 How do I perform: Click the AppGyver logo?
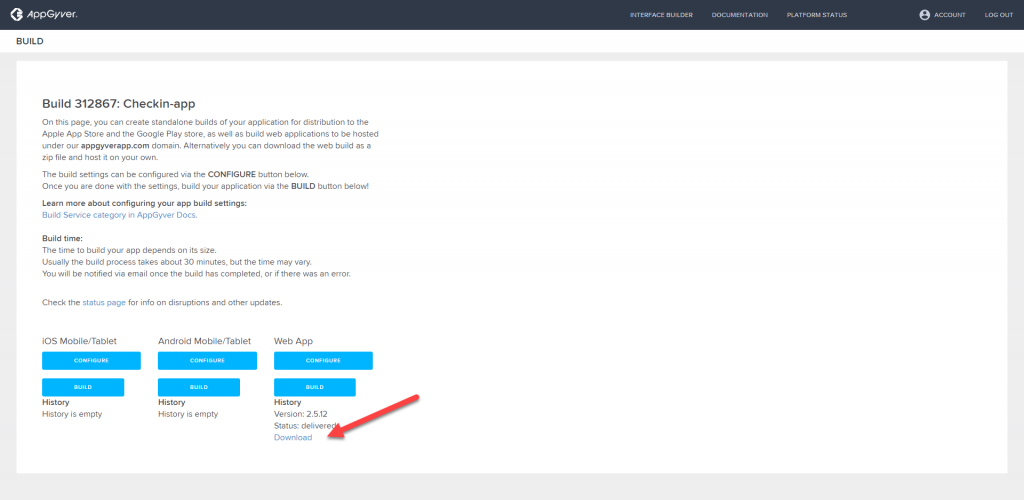(x=44, y=14)
